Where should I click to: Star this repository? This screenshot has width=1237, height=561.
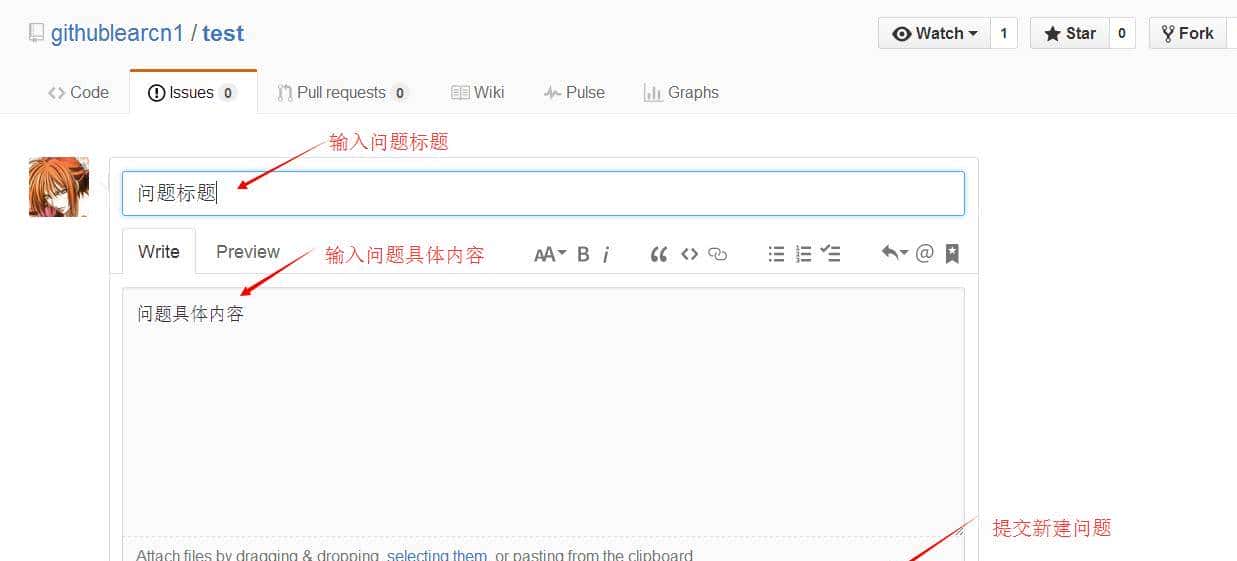(x=1070, y=33)
